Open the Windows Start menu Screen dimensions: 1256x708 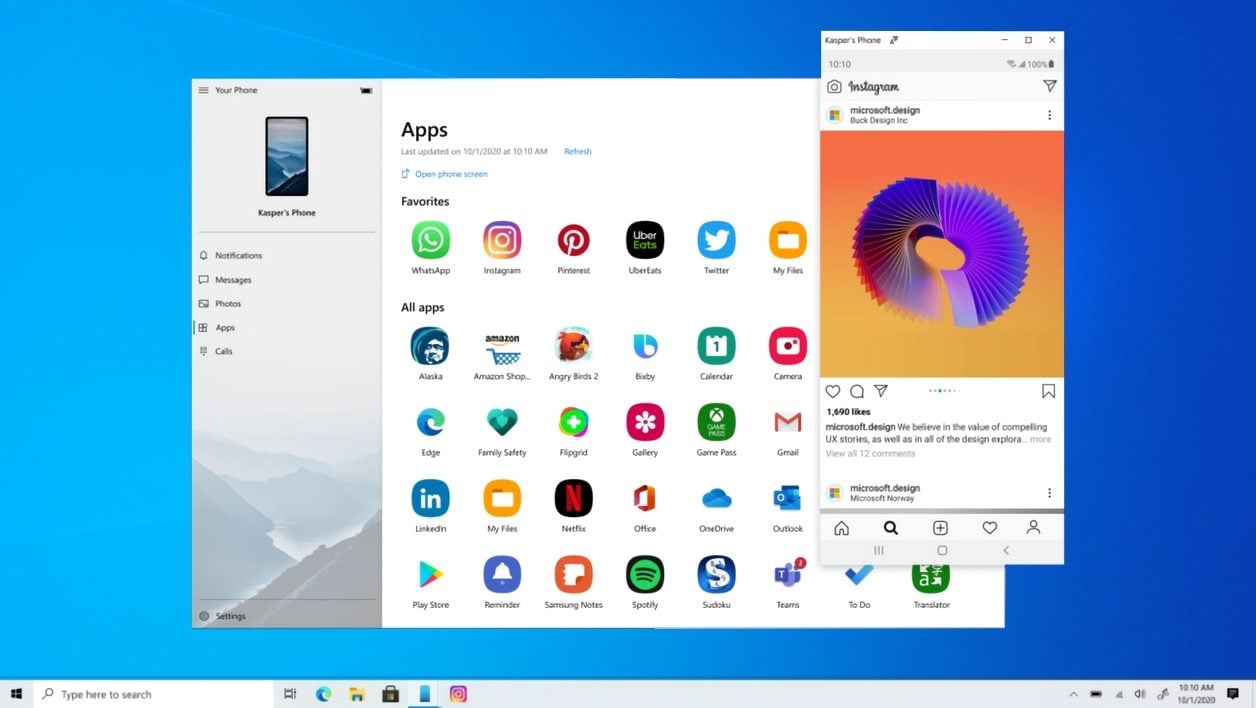click(16, 694)
